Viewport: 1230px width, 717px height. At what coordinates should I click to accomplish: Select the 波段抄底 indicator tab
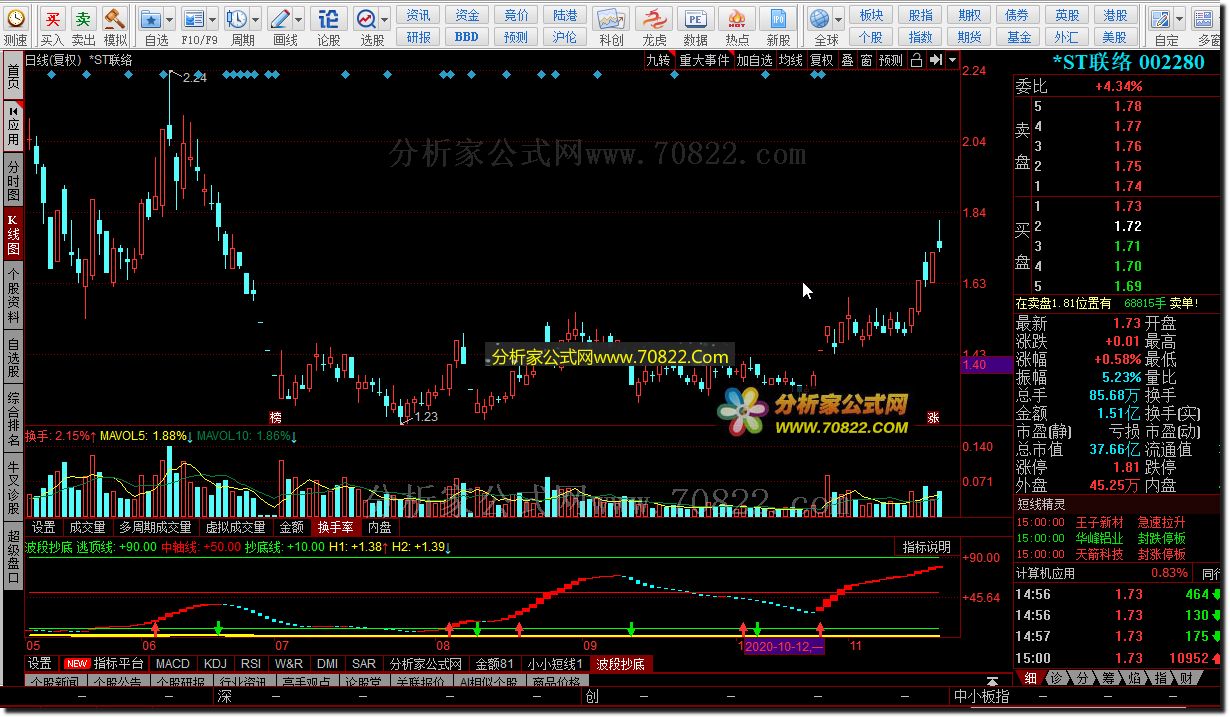click(x=621, y=663)
